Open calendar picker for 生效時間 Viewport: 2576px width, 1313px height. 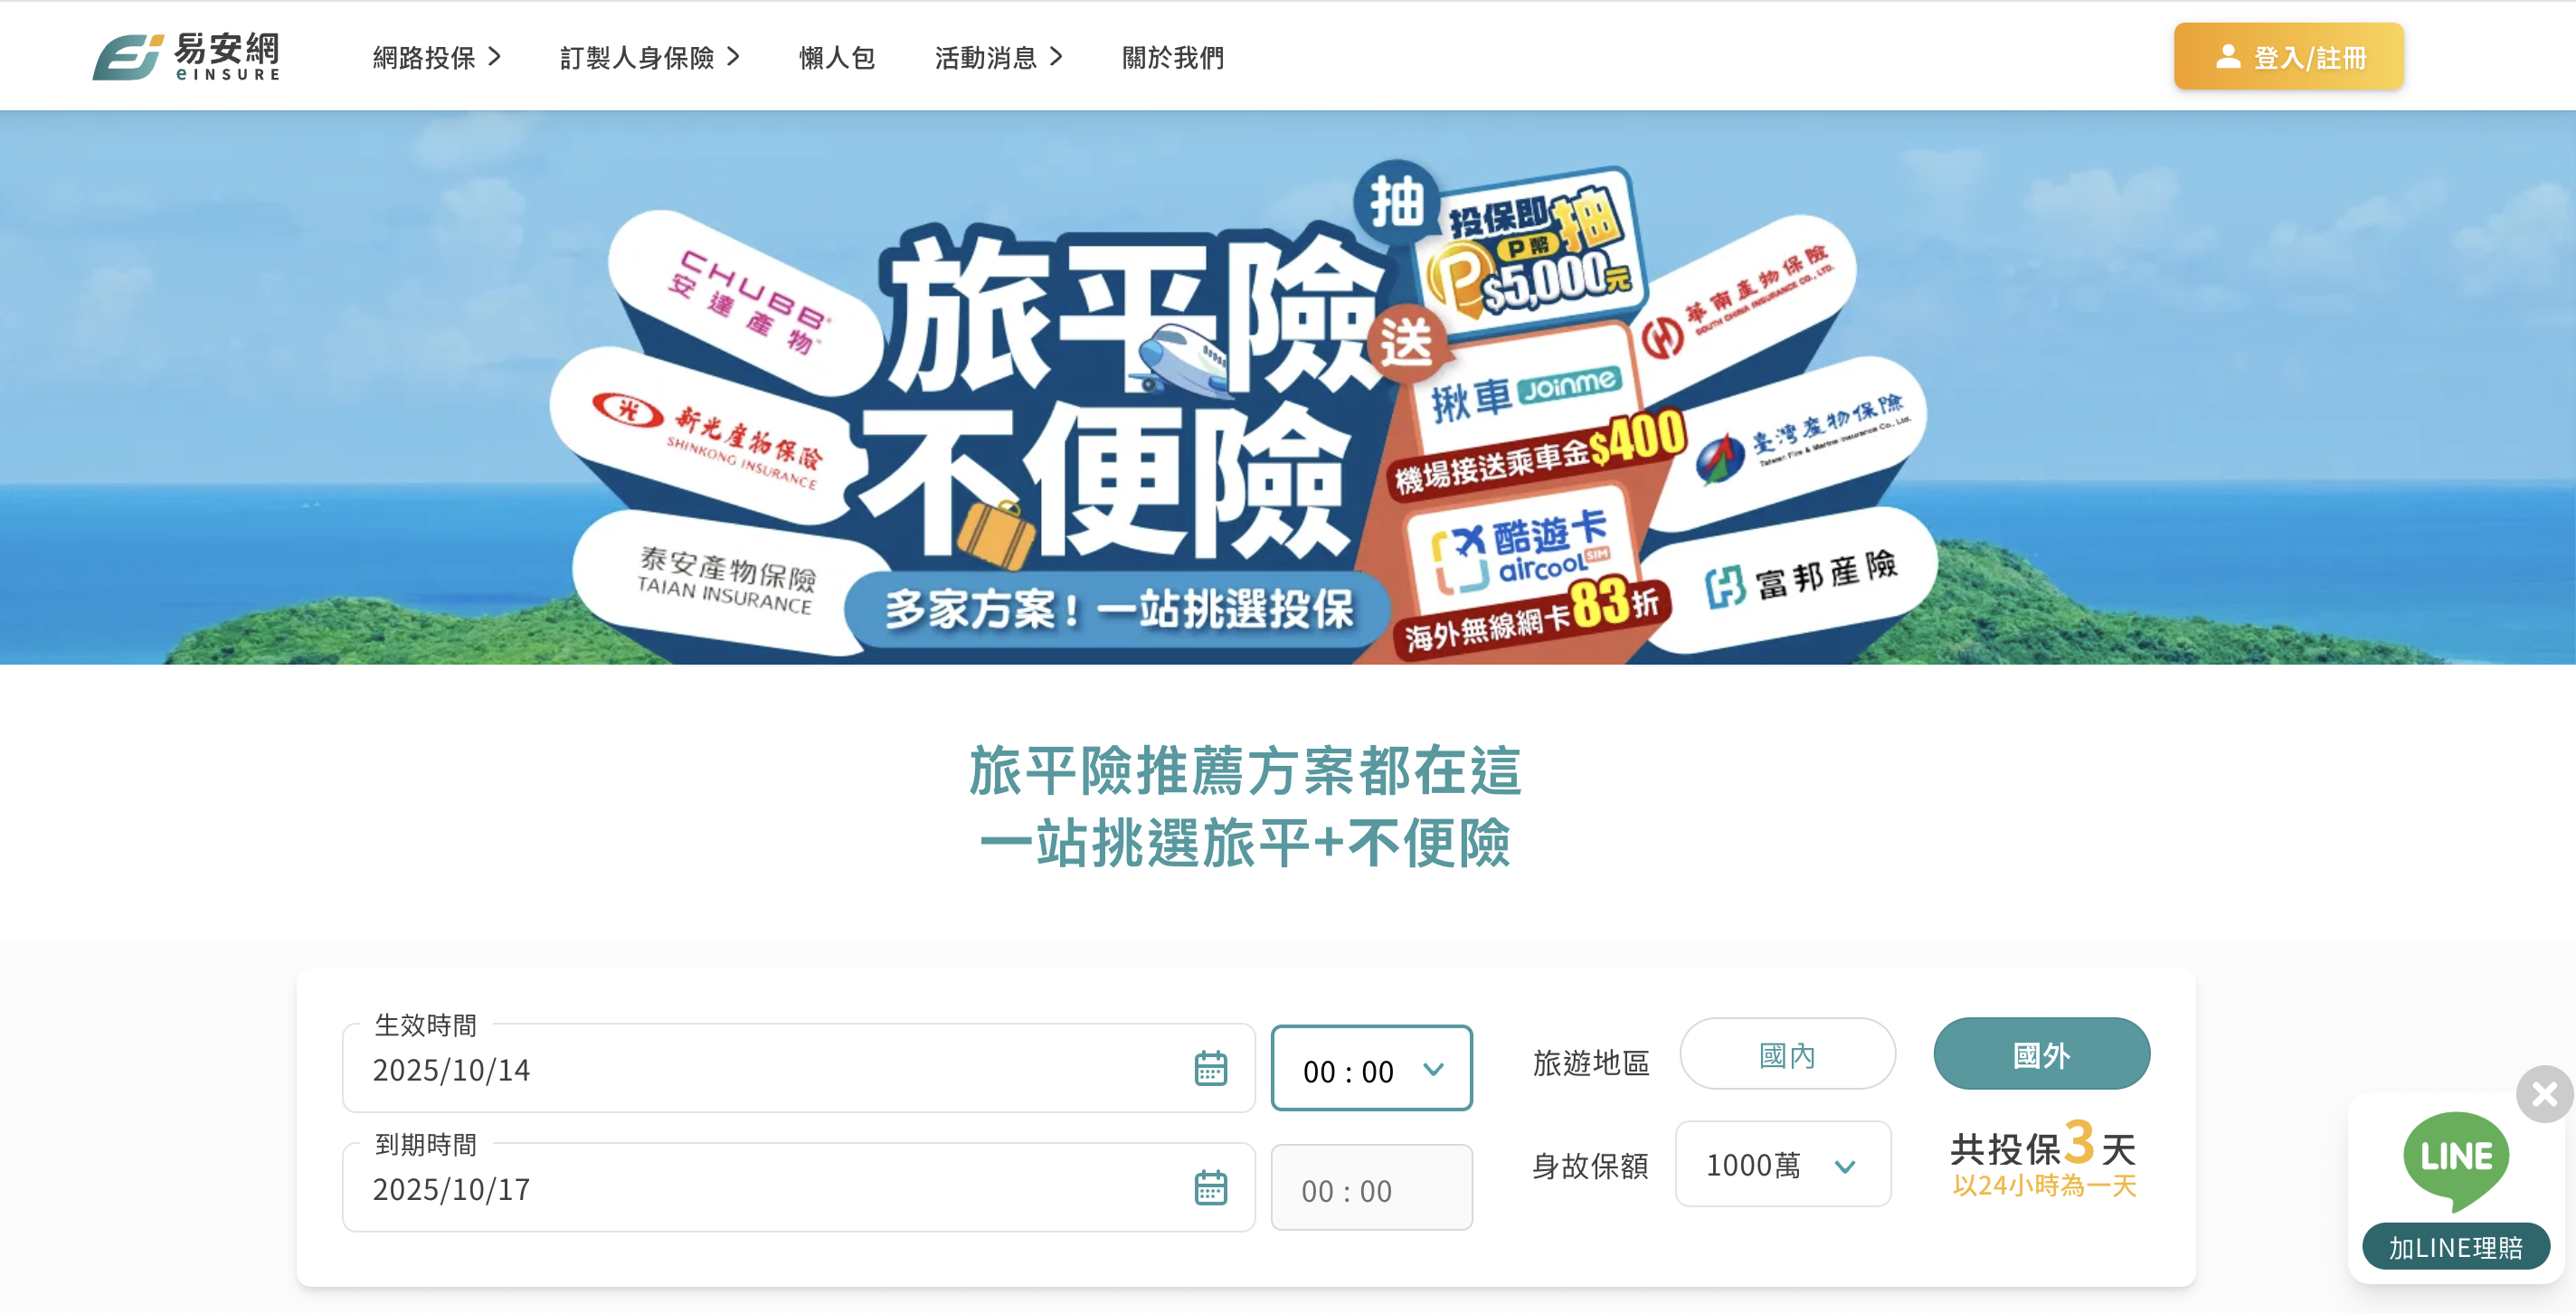point(1210,1068)
